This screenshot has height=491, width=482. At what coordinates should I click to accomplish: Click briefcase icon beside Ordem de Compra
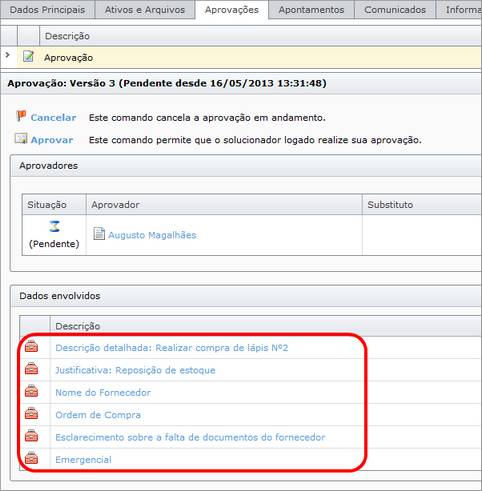(31, 414)
